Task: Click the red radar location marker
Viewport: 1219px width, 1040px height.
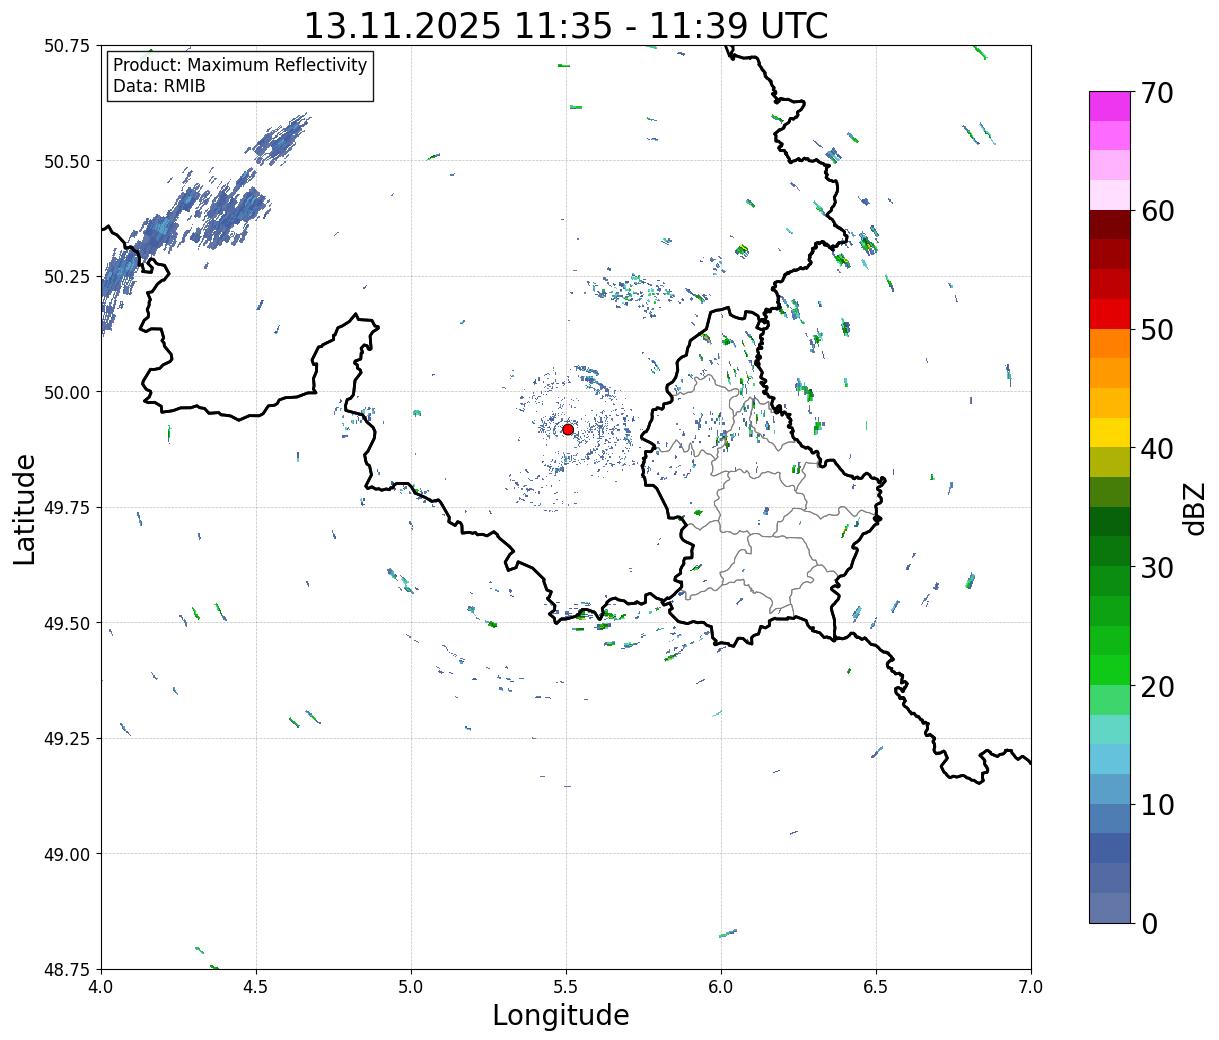Action: tap(568, 429)
